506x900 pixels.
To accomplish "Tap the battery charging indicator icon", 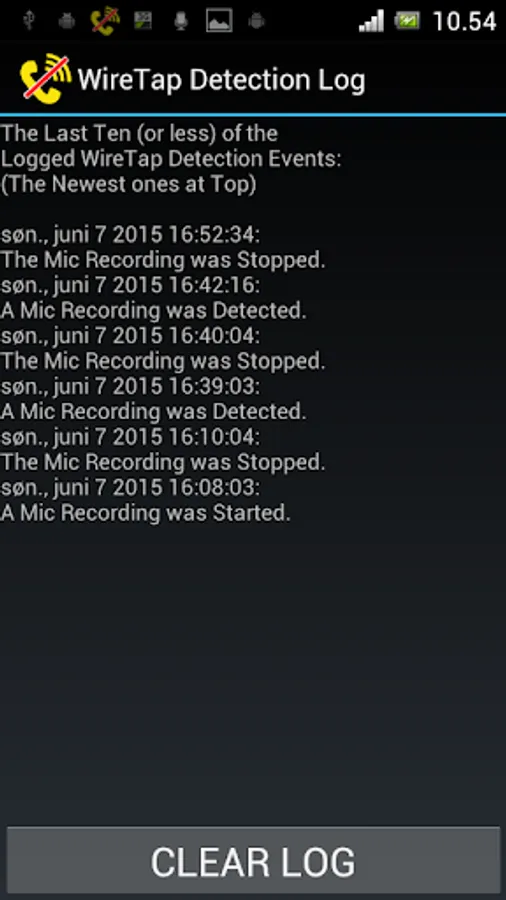I will 407,21.
